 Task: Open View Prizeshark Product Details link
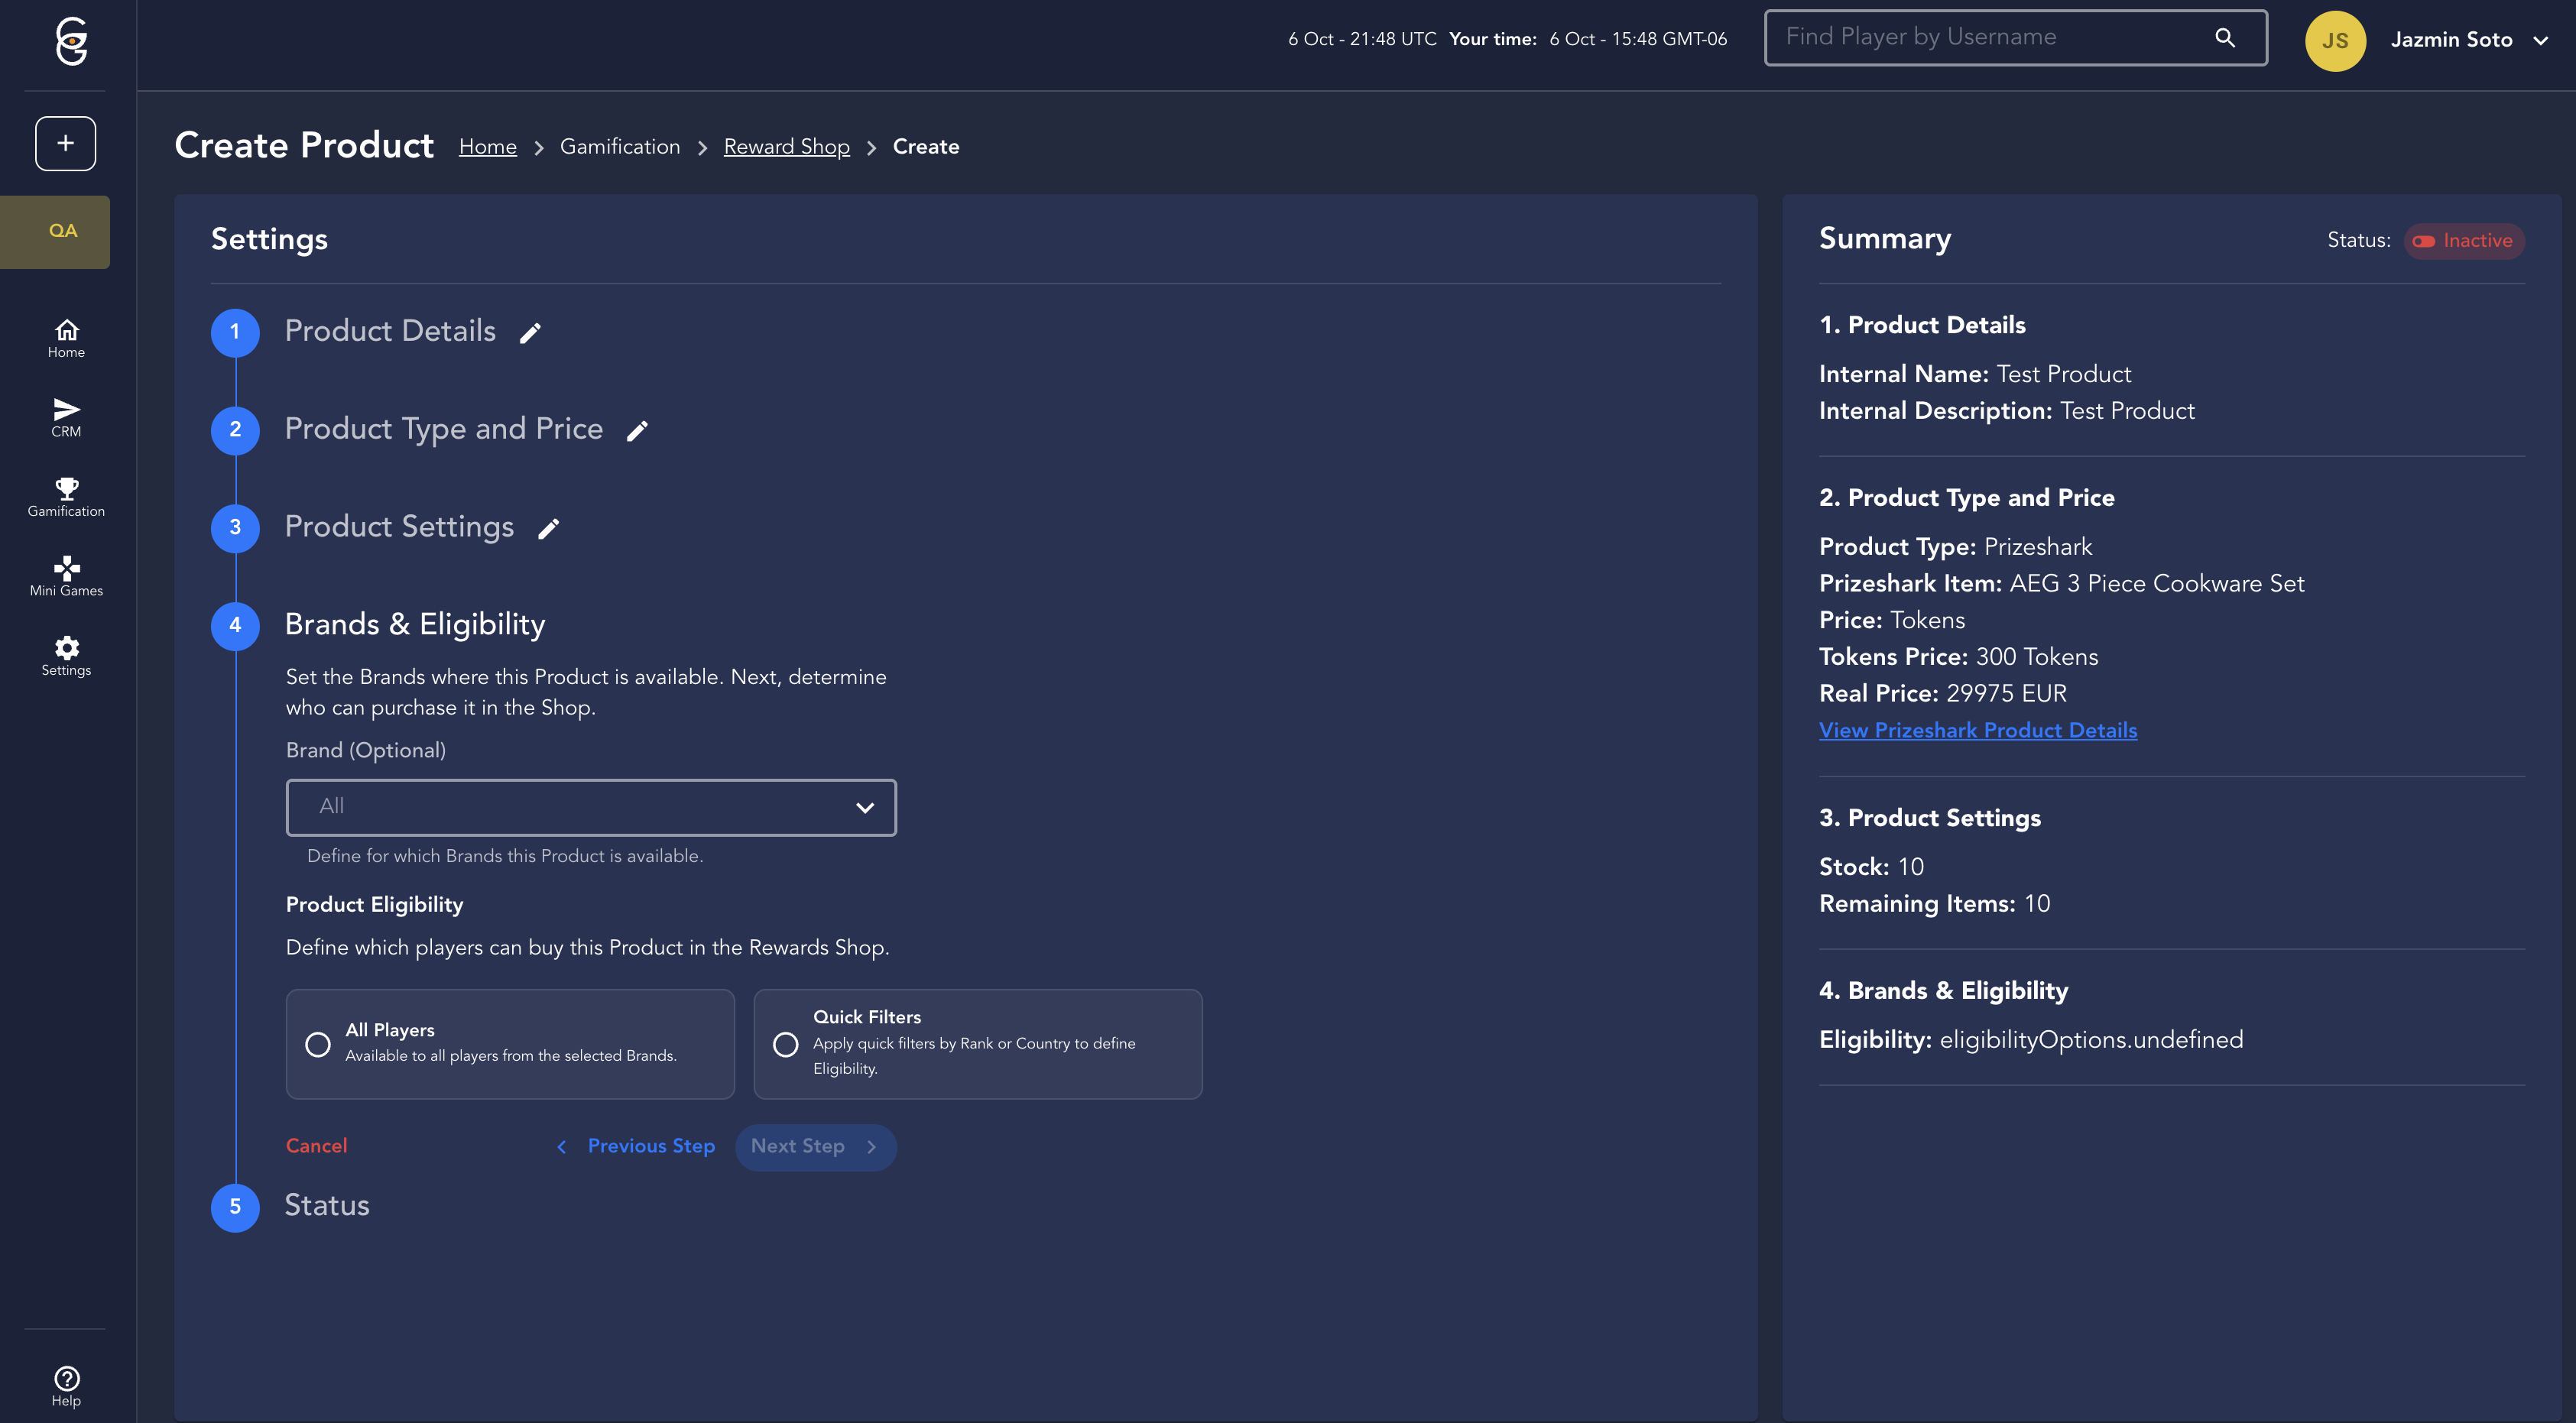coord(1977,730)
